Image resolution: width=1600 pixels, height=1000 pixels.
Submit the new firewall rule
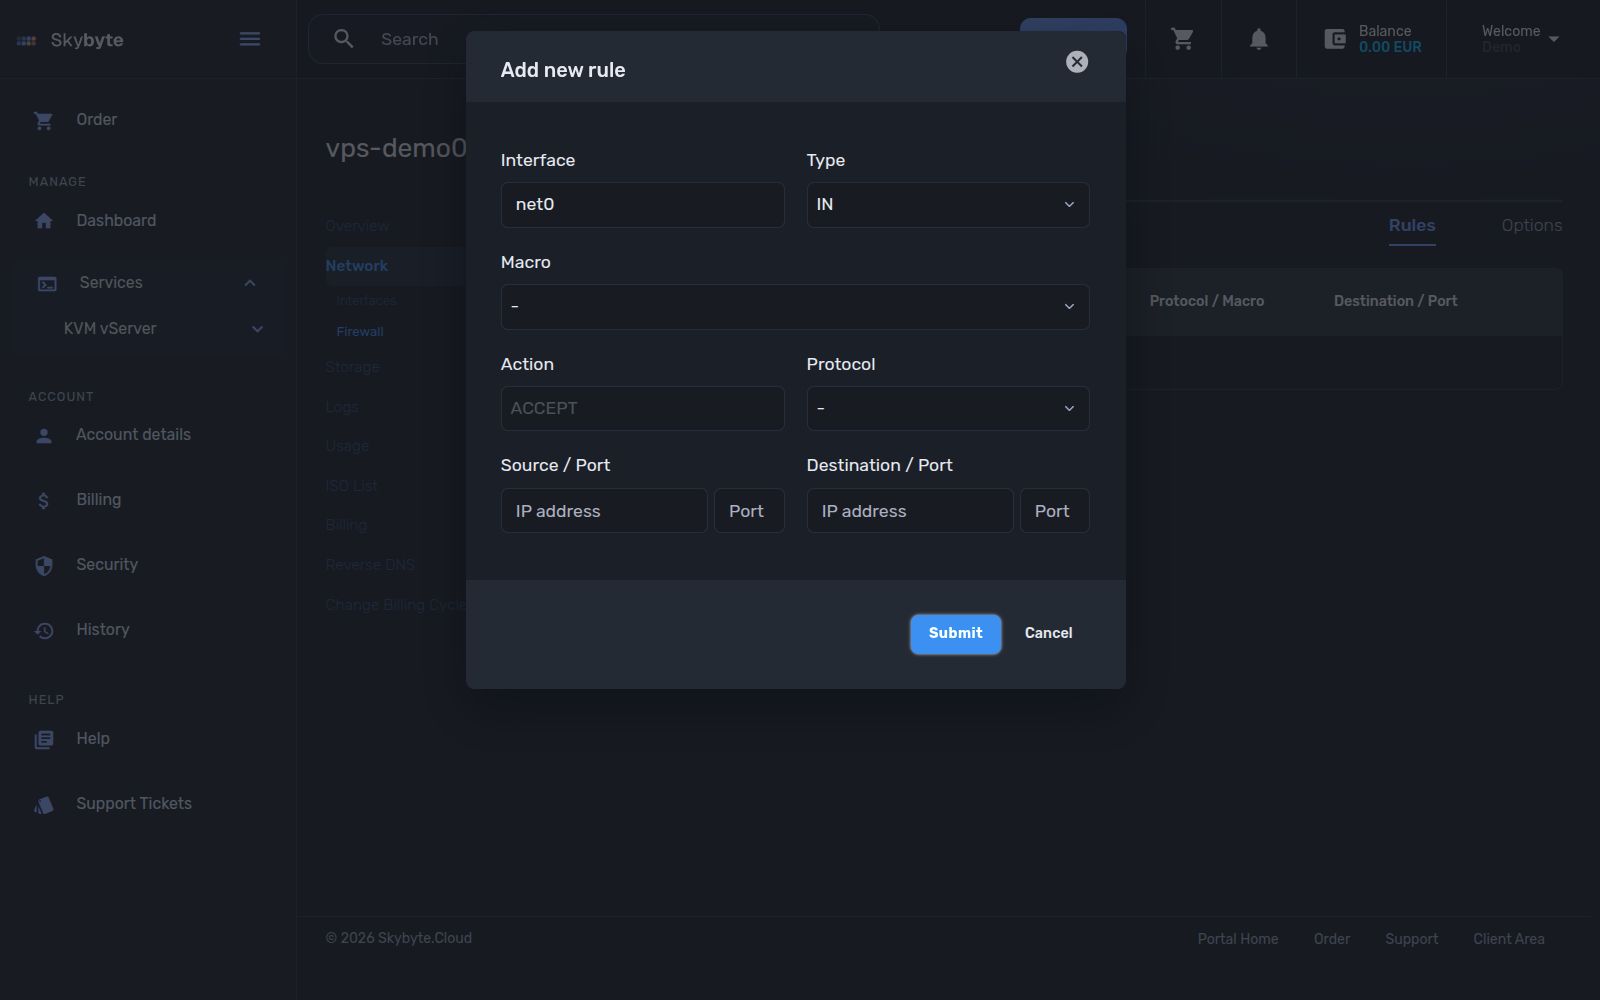(x=956, y=634)
